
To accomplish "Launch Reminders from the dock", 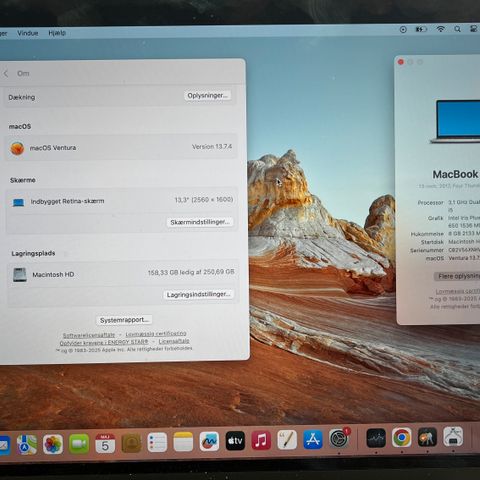I will tap(157, 442).
